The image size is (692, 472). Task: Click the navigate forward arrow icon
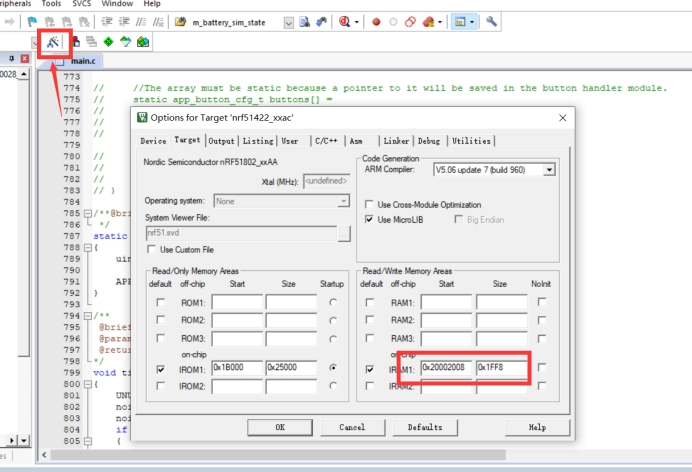click(x=10, y=22)
